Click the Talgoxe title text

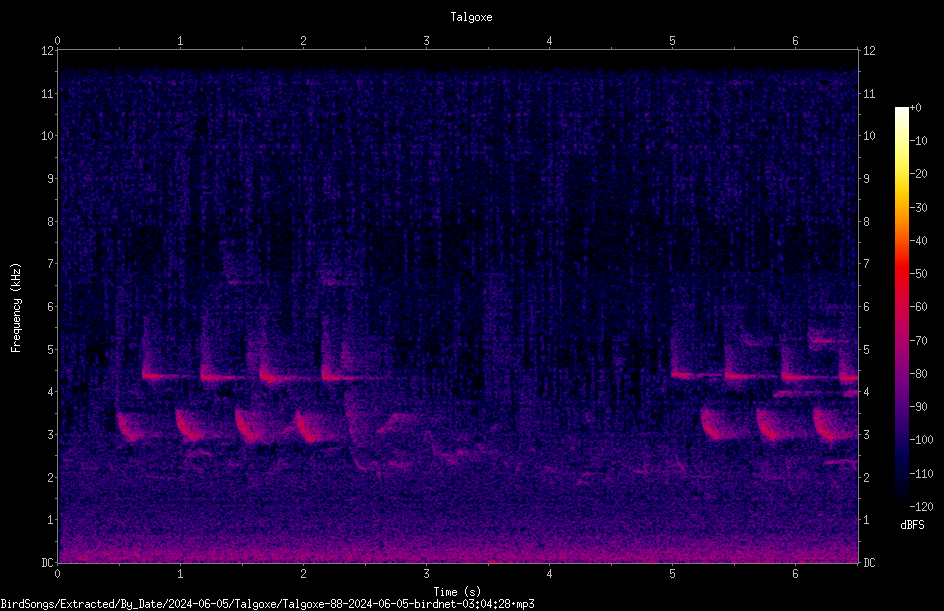coord(471,17)
